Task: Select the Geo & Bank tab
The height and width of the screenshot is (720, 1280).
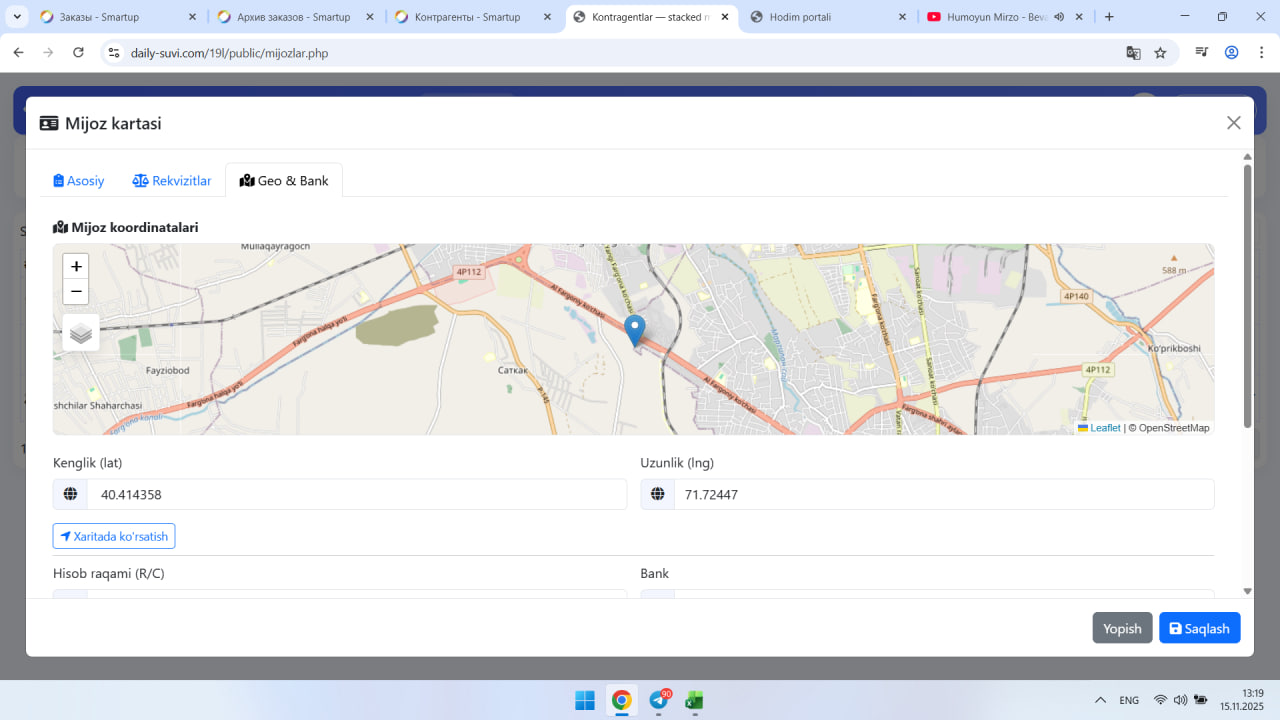Action: pos(284,181)
